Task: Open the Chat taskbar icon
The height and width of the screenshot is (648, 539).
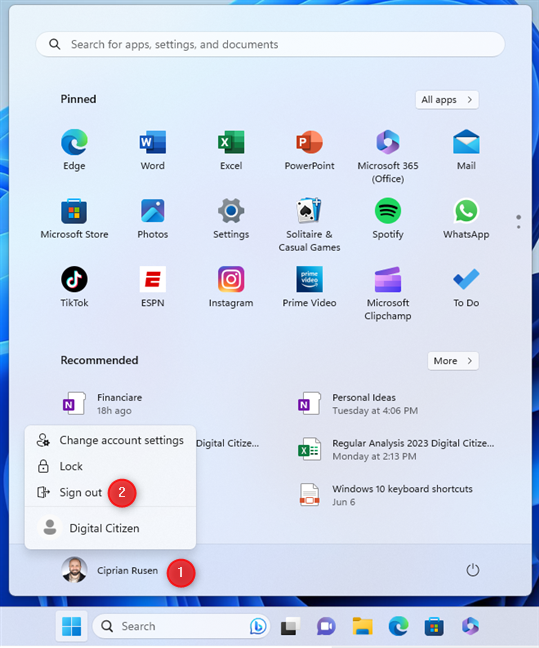Action: [x=326, y=627]
